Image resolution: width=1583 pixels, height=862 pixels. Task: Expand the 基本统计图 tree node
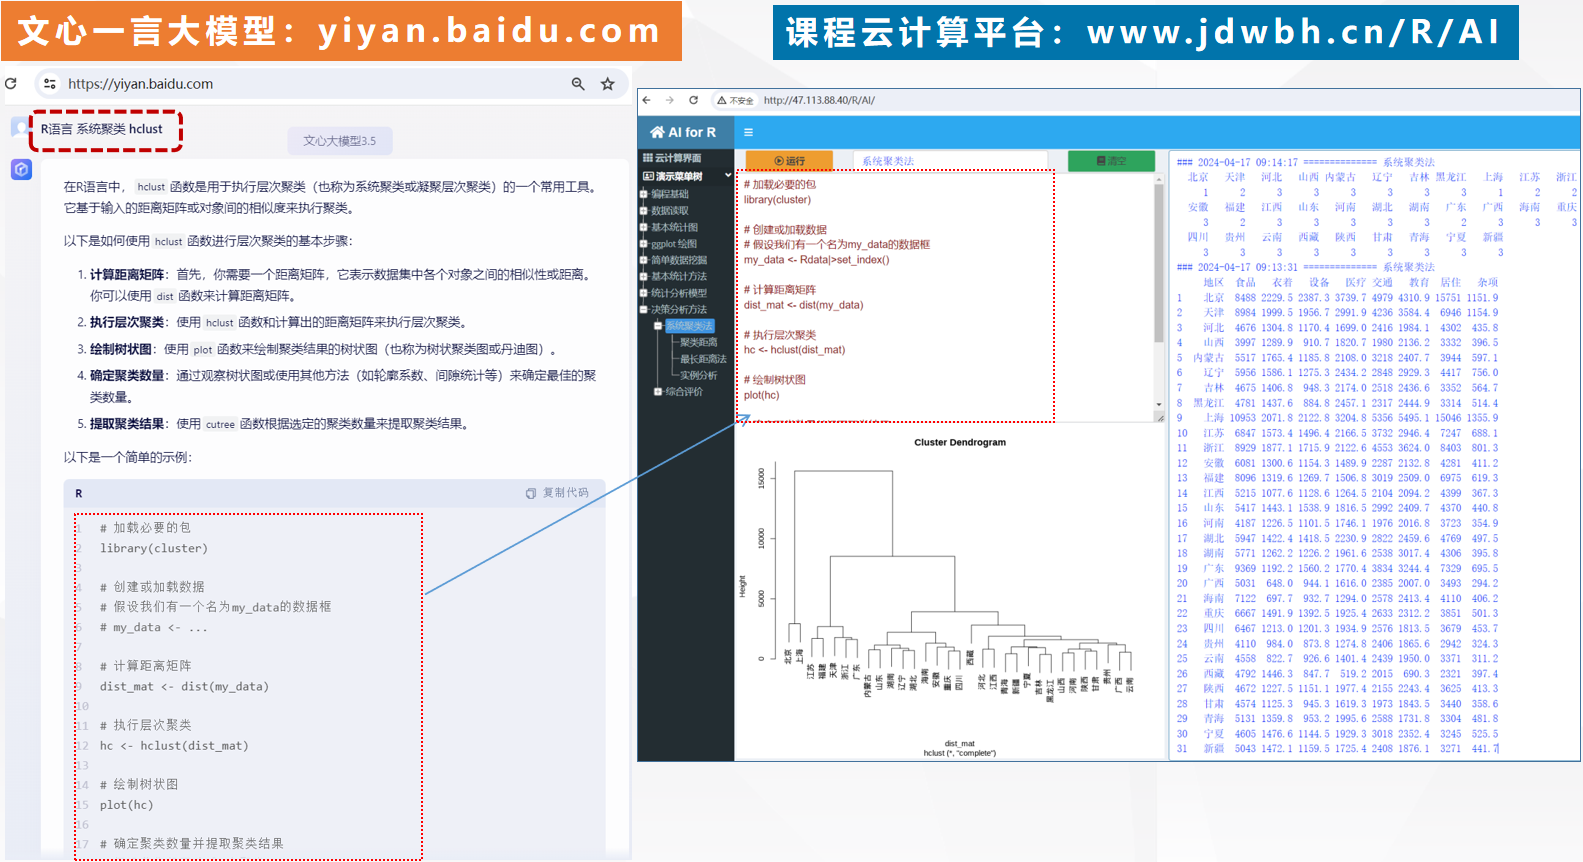point(644,227)
